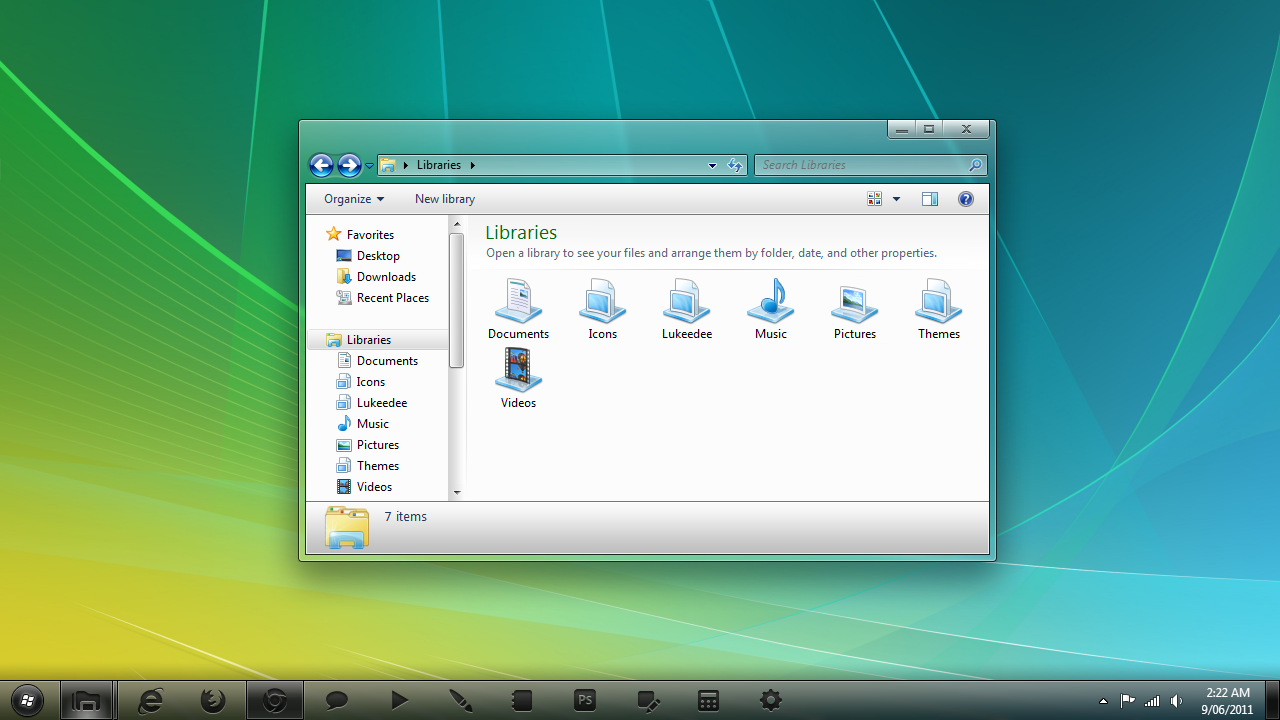This screenshot has width=1280, height=720.
Task: Open the Help question mark icon
Action: [966, 199]
